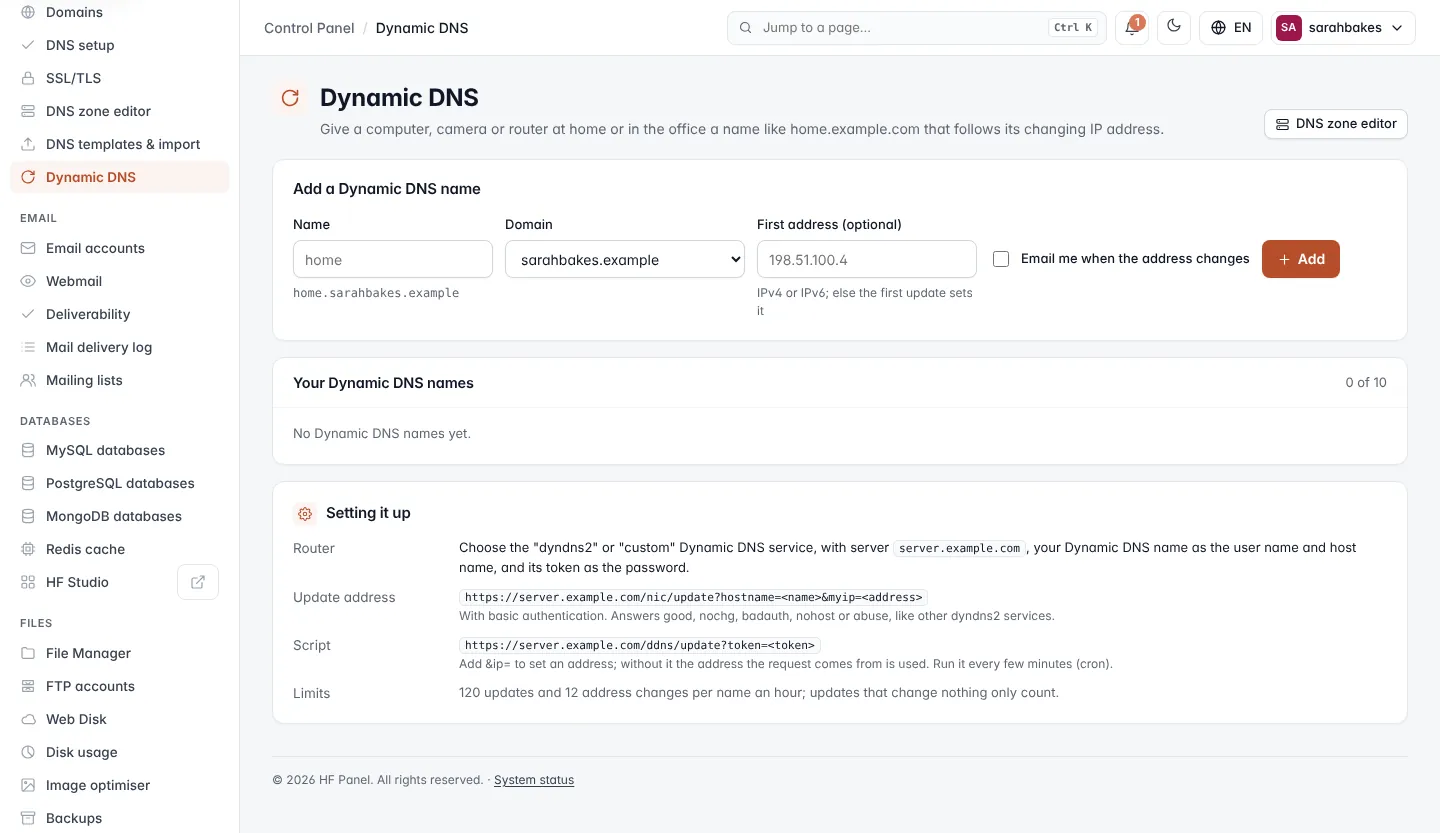
Task: Click the Disk usage clock icon
Action: pyautogui.click(x=28, y=752)
